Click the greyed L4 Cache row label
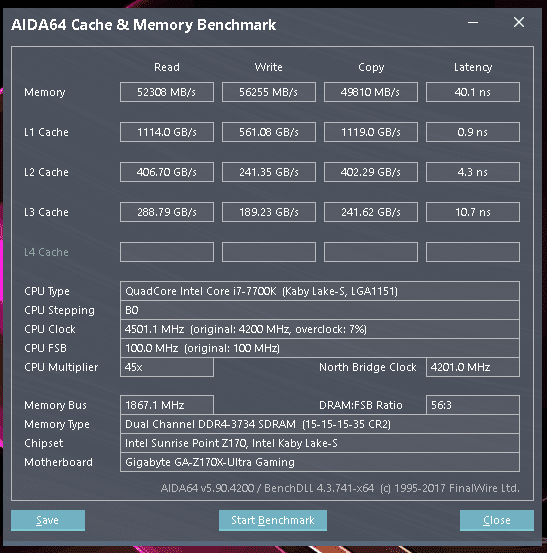The height and width of the screenshot is (553, 547). (46, 252)
